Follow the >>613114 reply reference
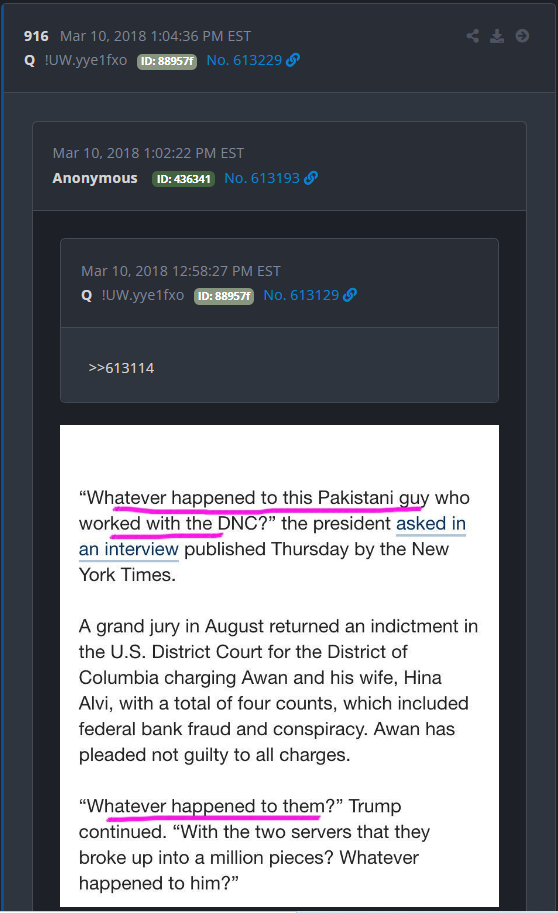 pyautogui.click(x=121, y=368)
